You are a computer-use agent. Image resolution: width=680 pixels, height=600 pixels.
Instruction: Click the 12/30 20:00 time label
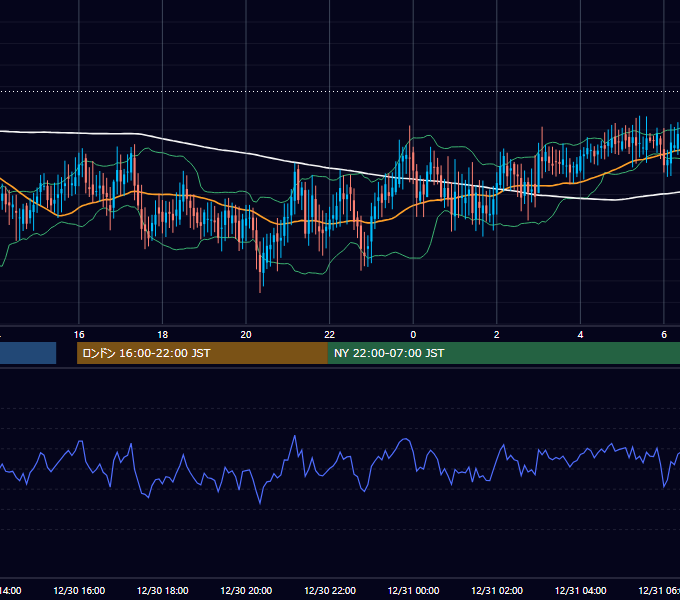[246, 590]
